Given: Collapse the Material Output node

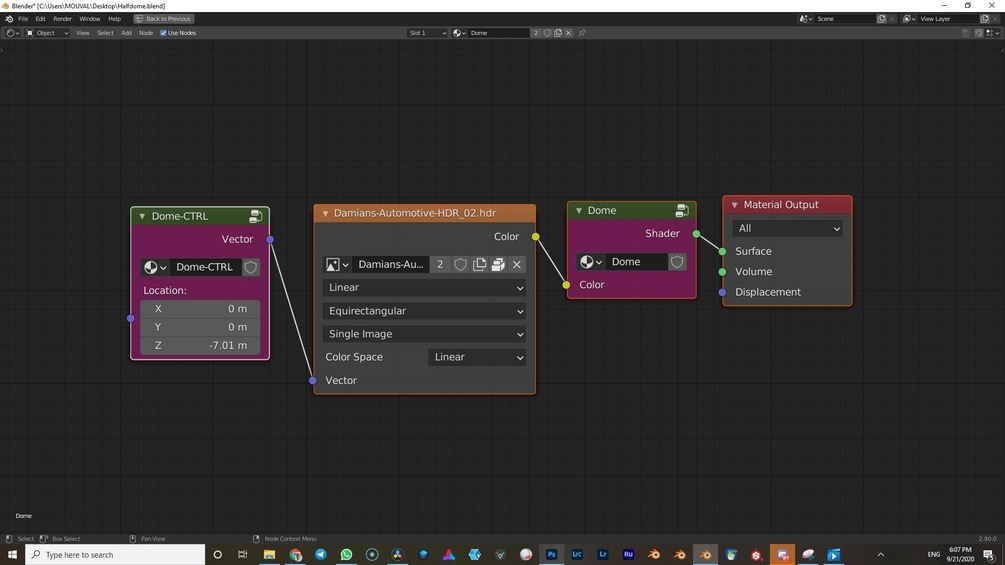Looking at the screenshot, I should pyautogui.click(x=735, y=205).
